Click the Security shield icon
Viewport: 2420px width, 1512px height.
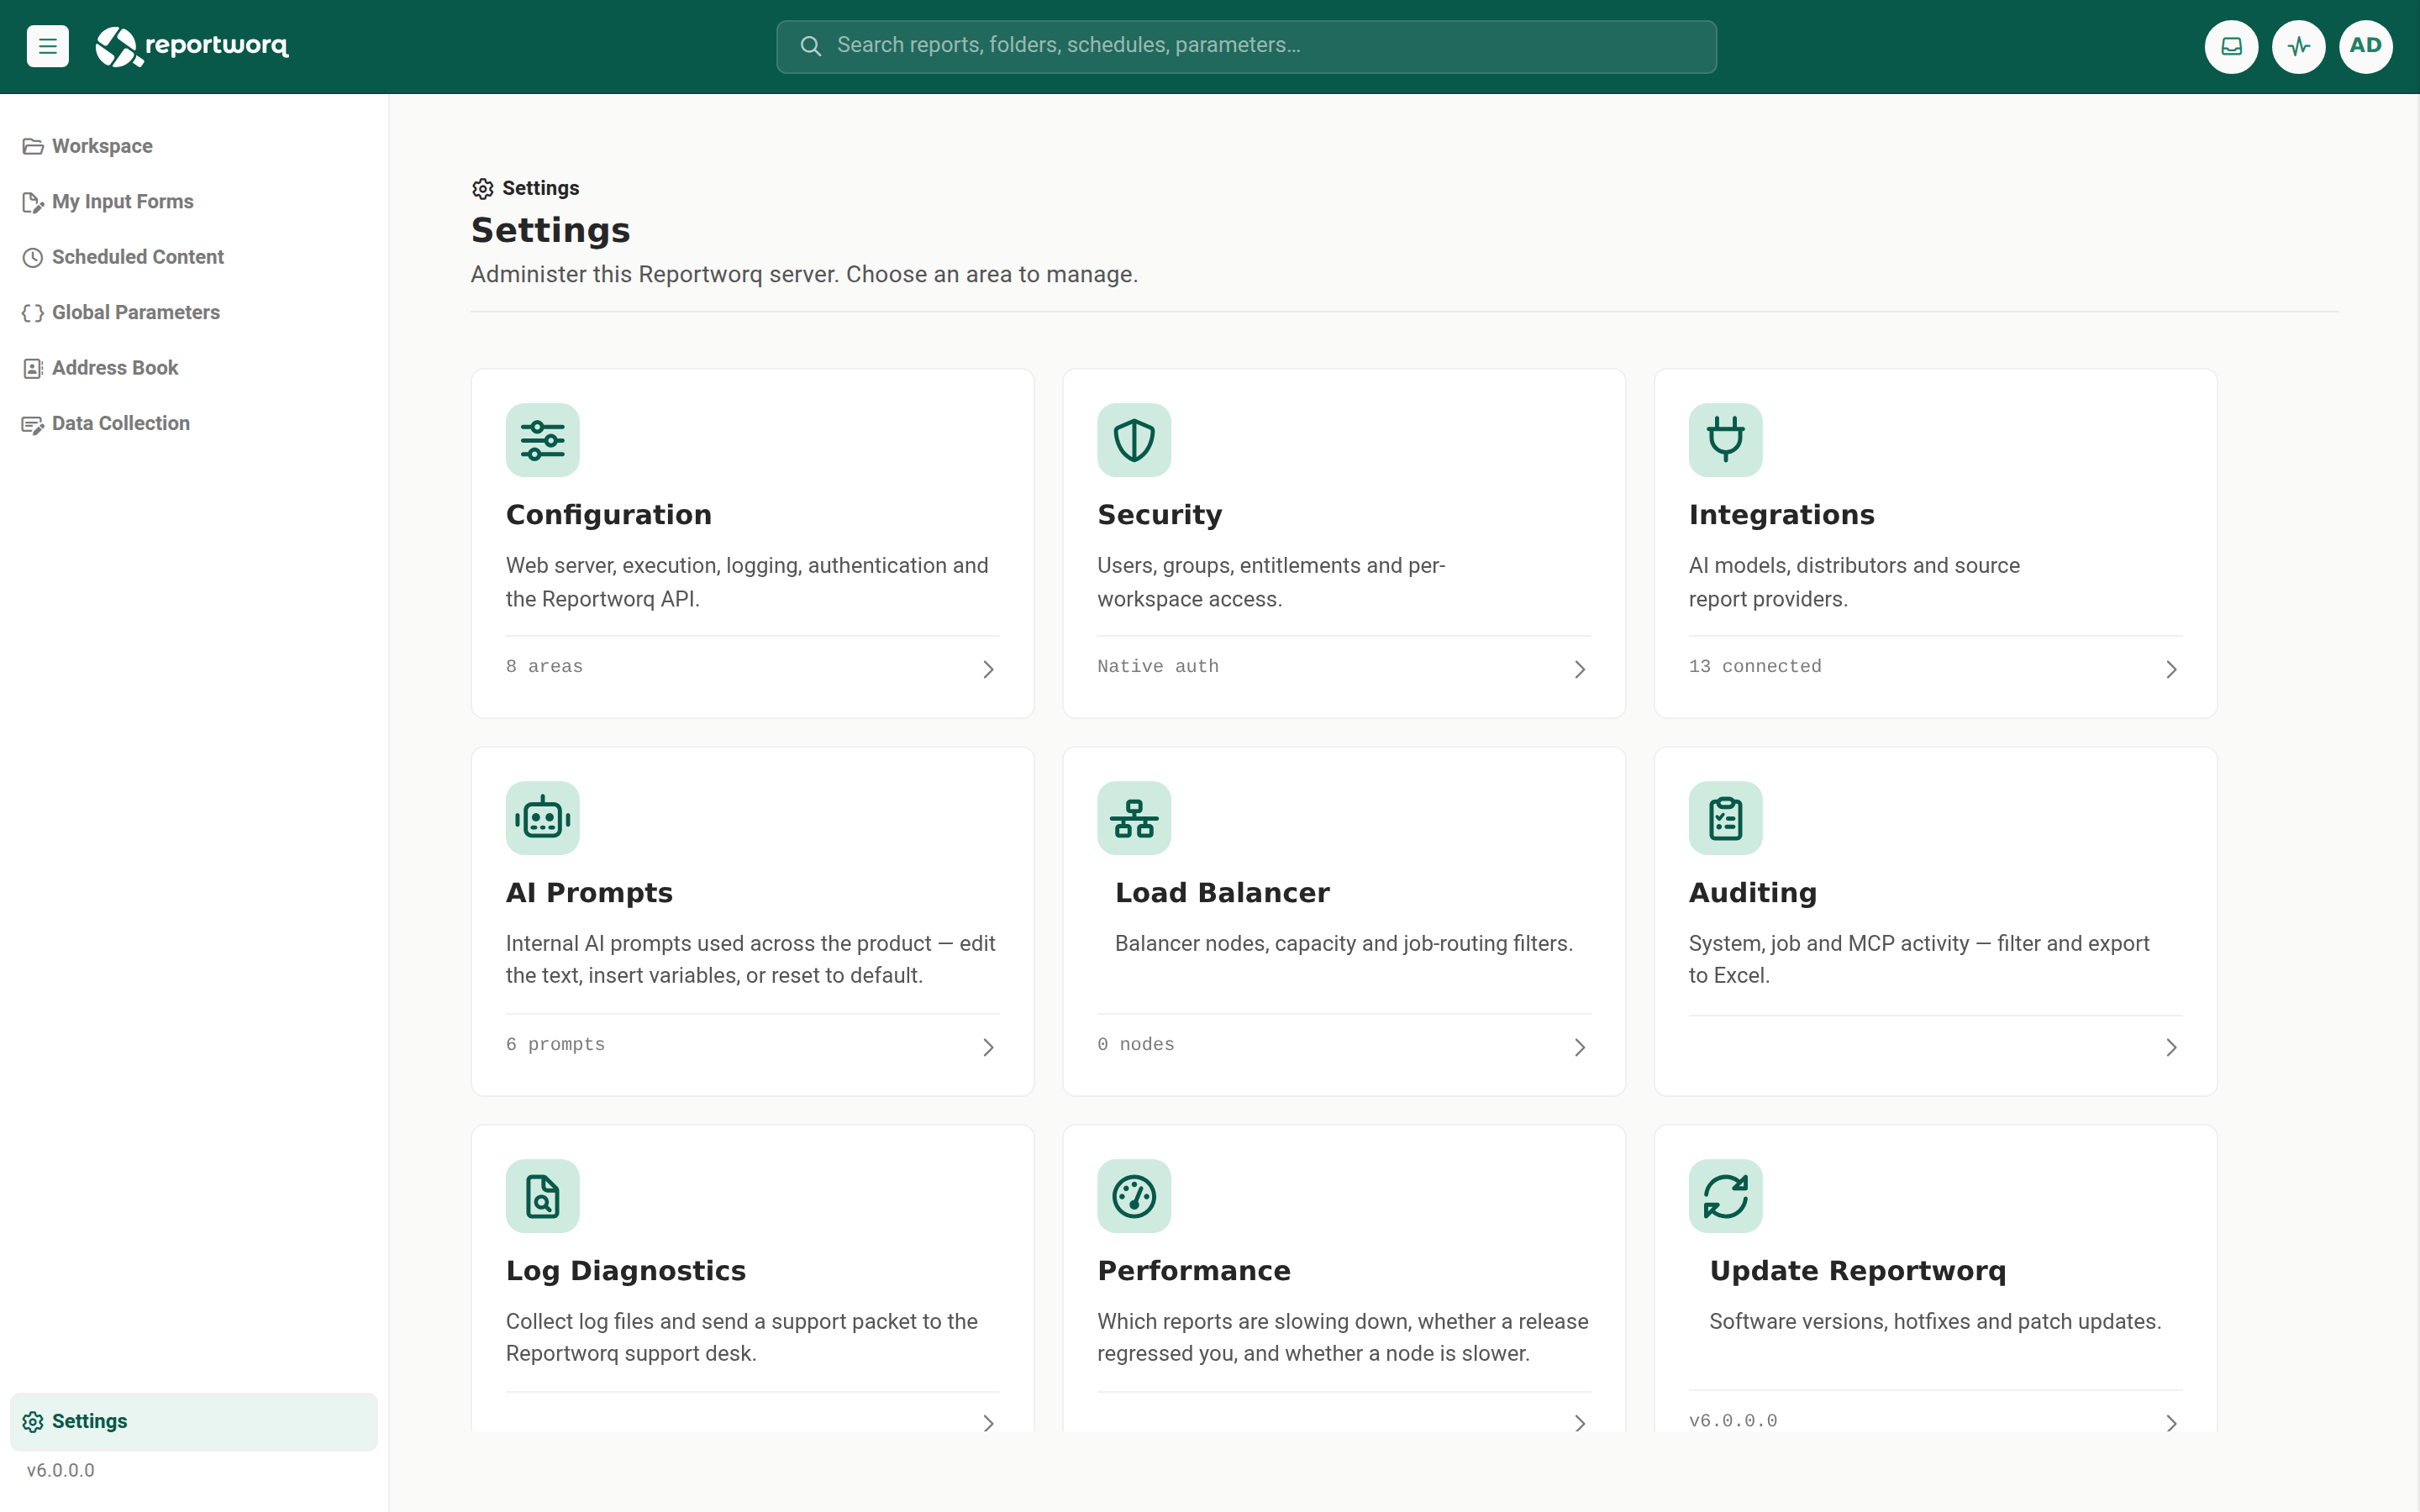coord(1134,440)
